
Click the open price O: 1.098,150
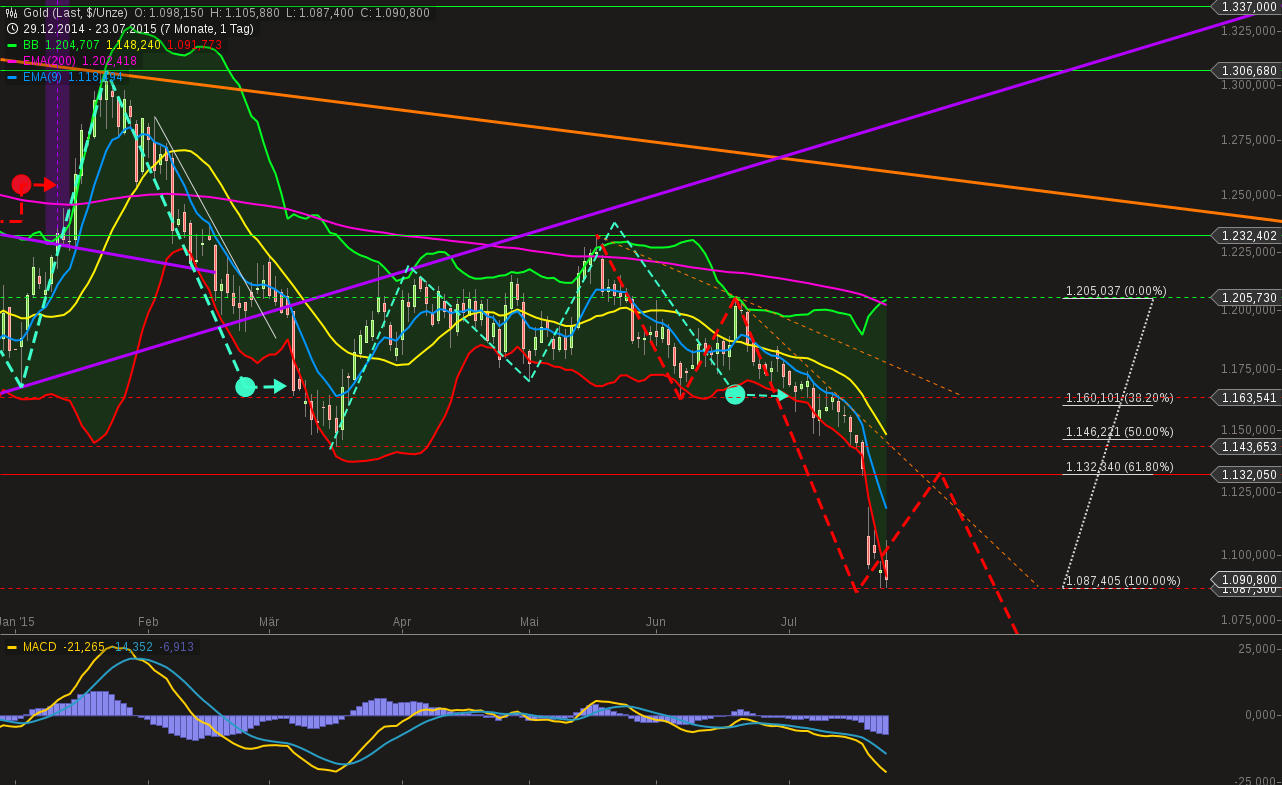click(x=169, y=13)
